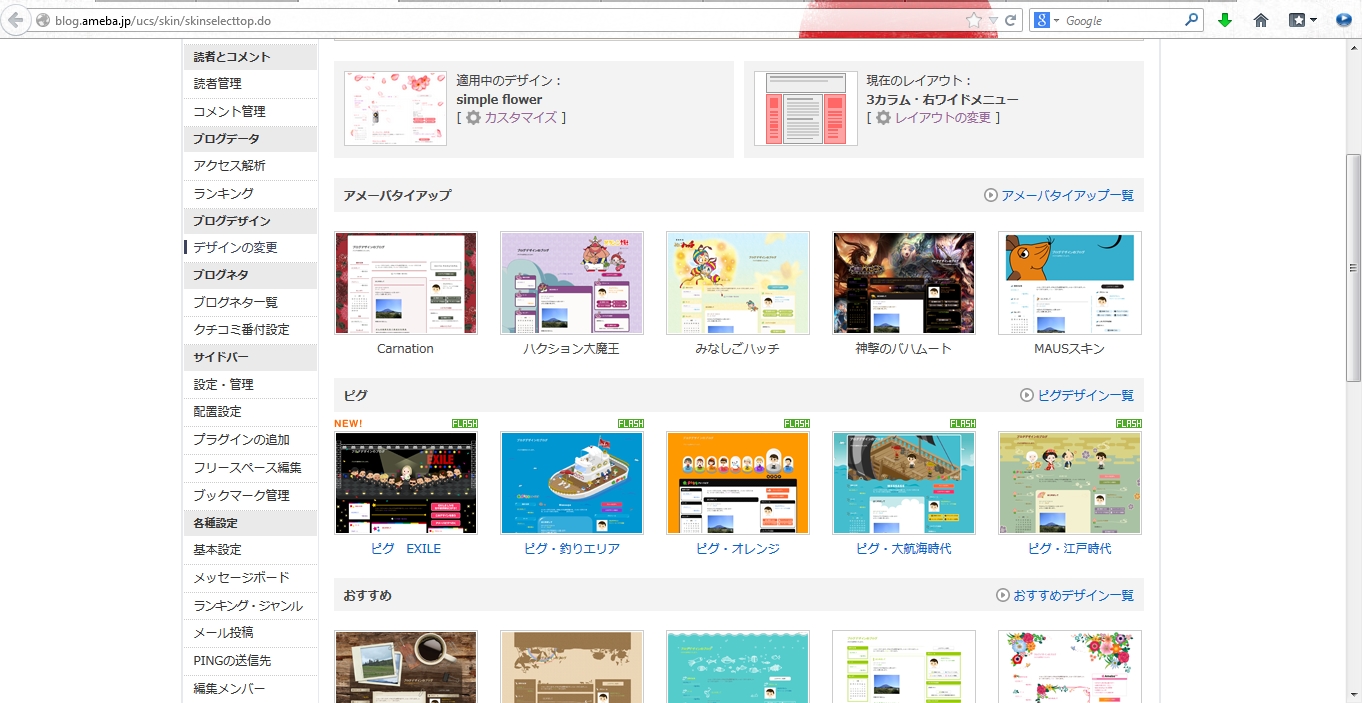The width and height of the screenshot is (1362, 703).
Task: Select the coffee cup wooden design thumbnail
Action: tap(406, 667)
